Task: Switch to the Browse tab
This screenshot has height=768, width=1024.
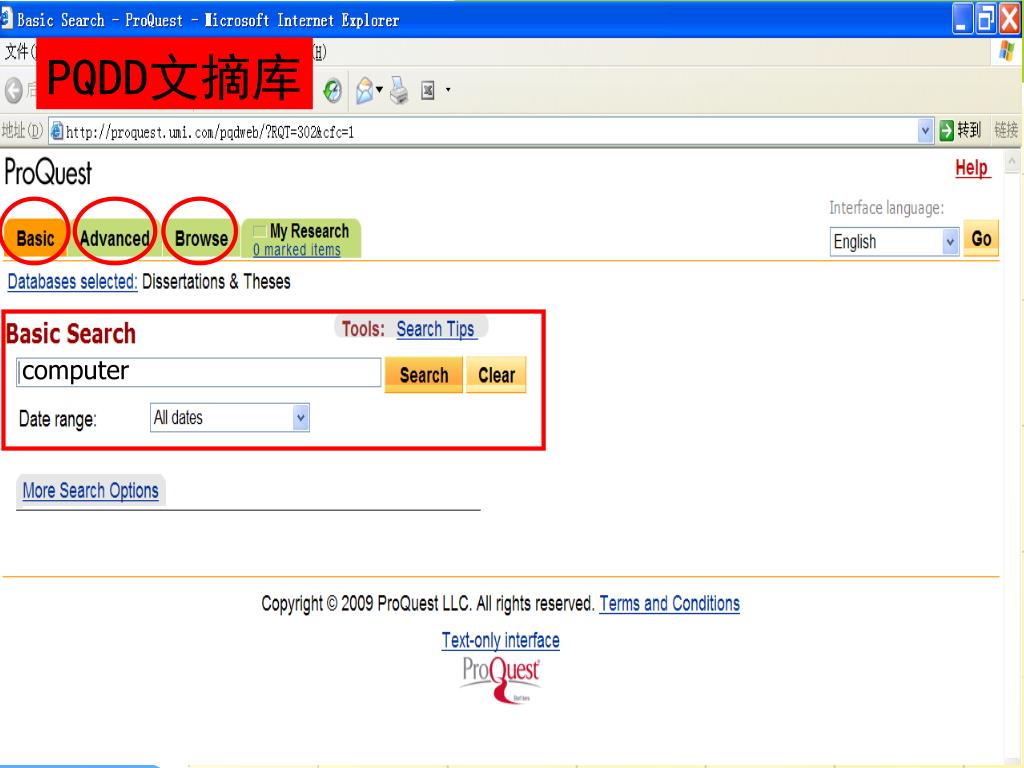Action: 201,238
